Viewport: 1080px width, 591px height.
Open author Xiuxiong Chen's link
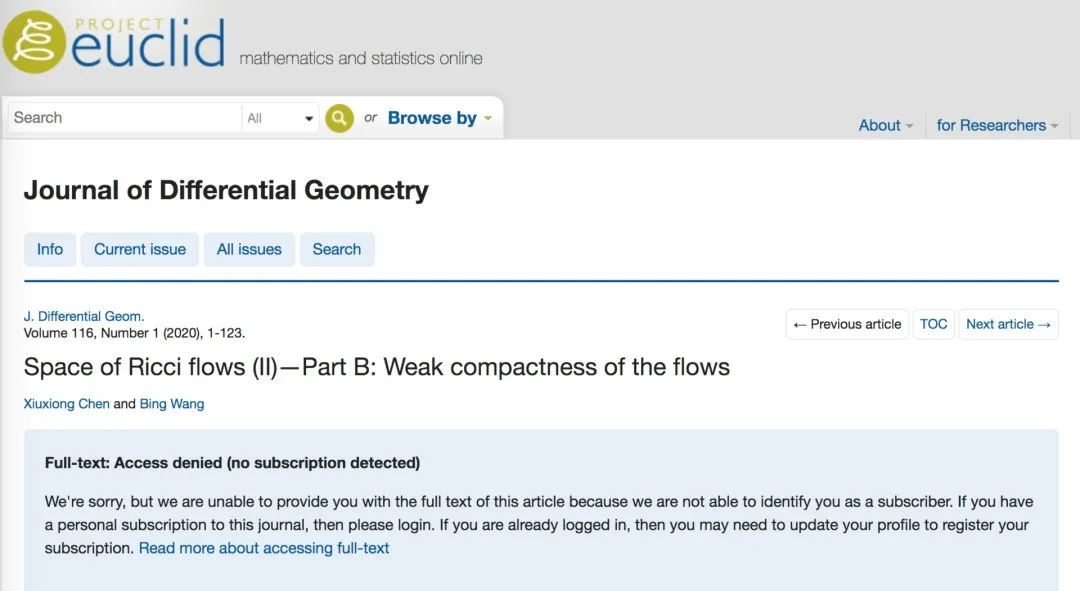coord(66,404)
